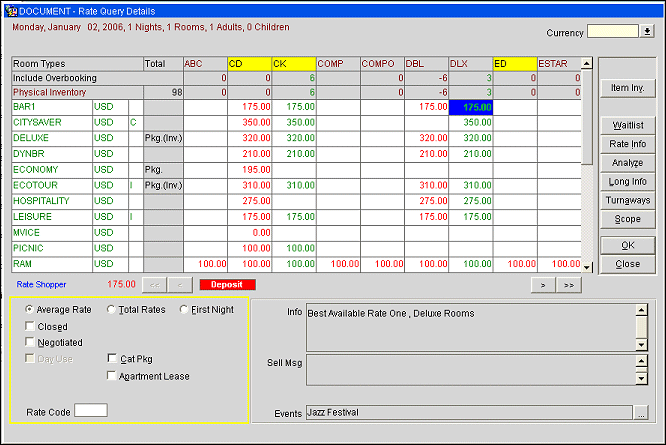This screenshot has height=445, width=666.
Task: Tick the Negotiated checkbox
Action: coord(30,342)
